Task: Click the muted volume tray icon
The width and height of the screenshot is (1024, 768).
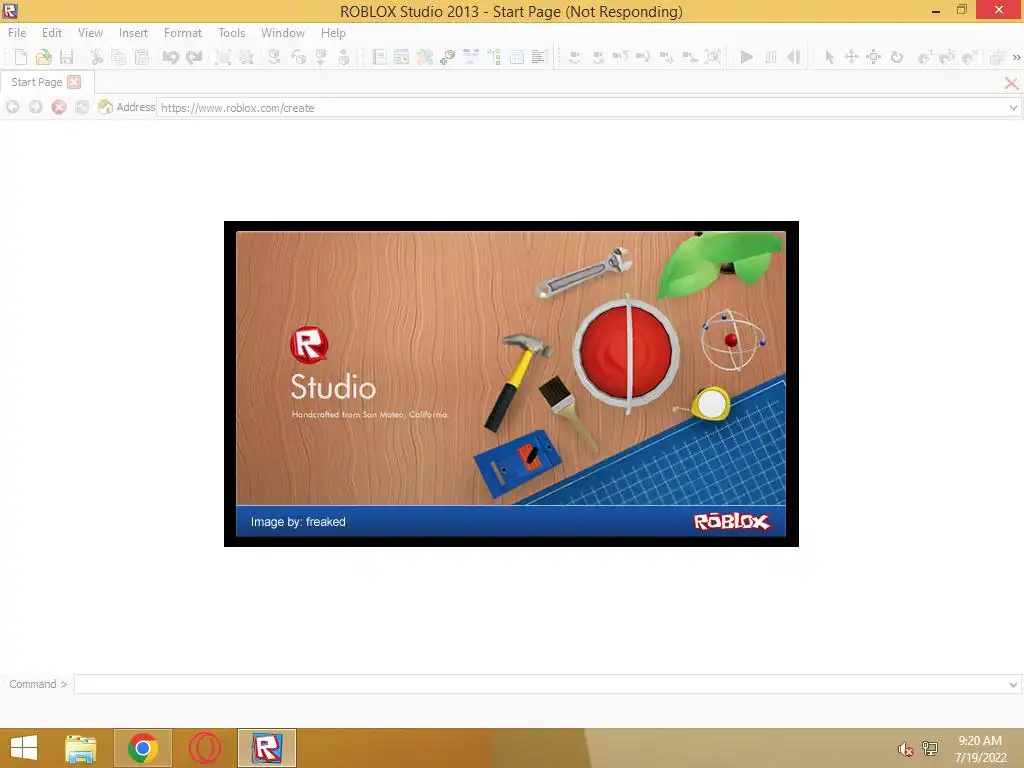Action: click(x=905, y=749)
